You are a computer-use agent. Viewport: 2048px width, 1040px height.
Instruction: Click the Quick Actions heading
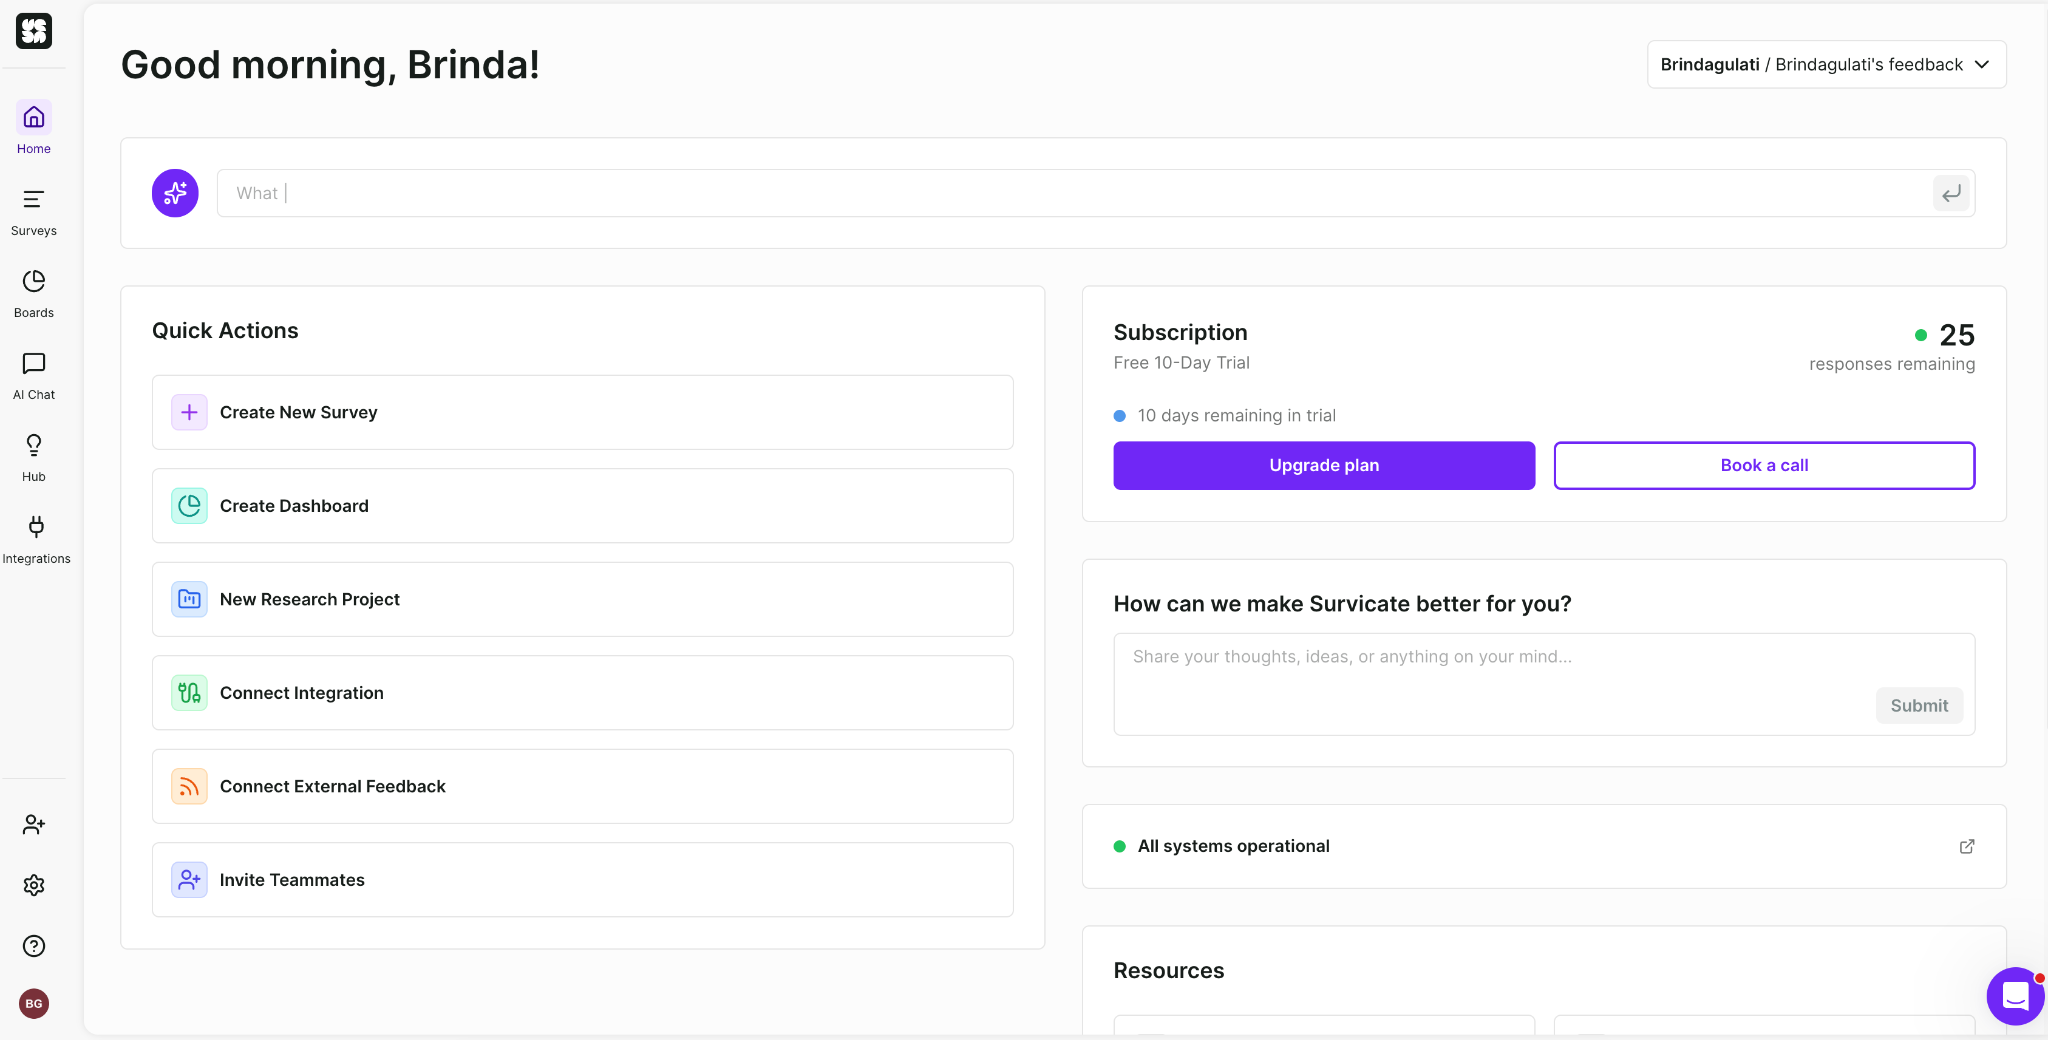pyautogui.click(x=225, y=331)
